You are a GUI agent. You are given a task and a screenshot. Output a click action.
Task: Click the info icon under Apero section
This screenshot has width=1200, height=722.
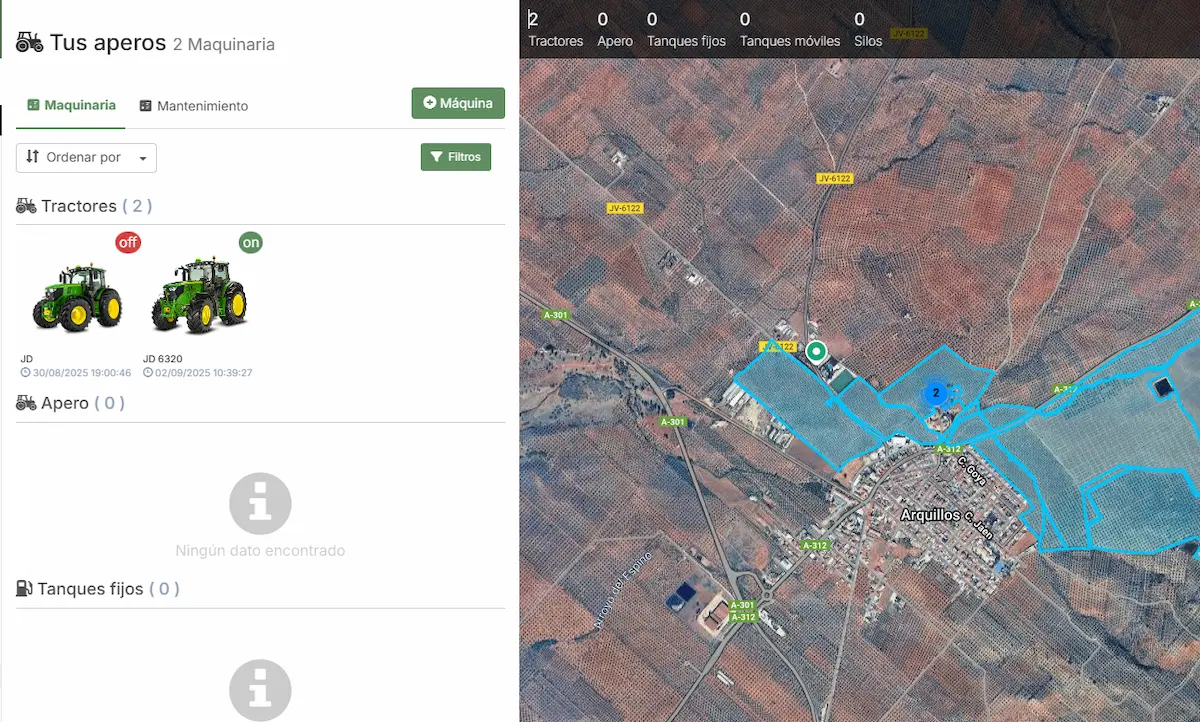pos(260,503)
